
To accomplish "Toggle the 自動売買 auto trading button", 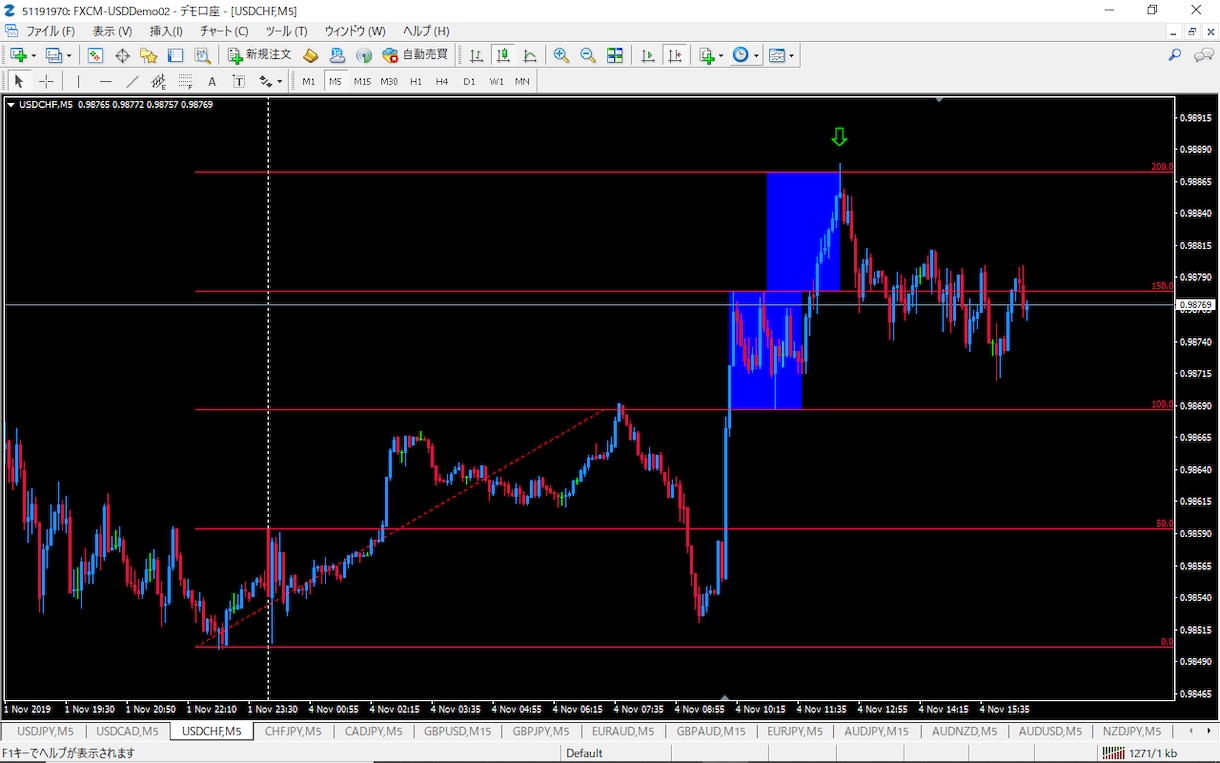I will [415, 56].
